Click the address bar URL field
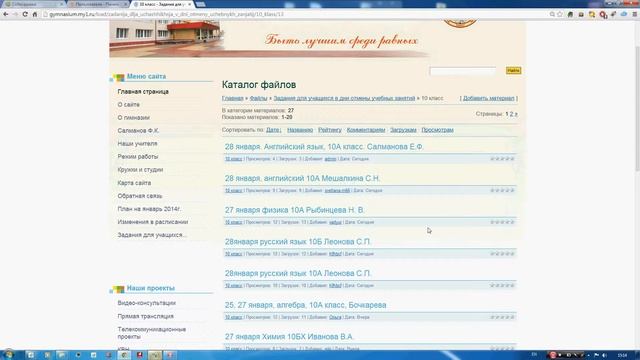The height and width of the screenshot is (360, 640). [x=294, y=14]
